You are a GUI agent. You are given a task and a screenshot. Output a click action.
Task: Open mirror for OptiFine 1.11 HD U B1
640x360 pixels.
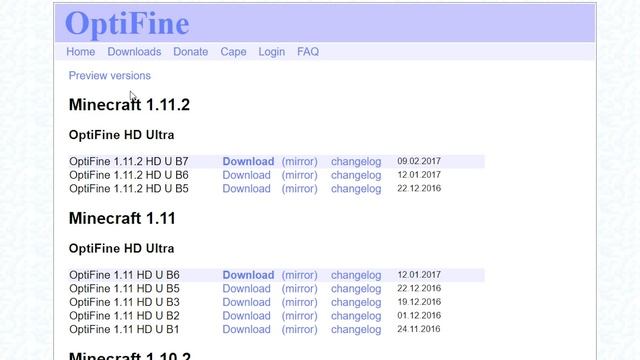coord(300,329)
